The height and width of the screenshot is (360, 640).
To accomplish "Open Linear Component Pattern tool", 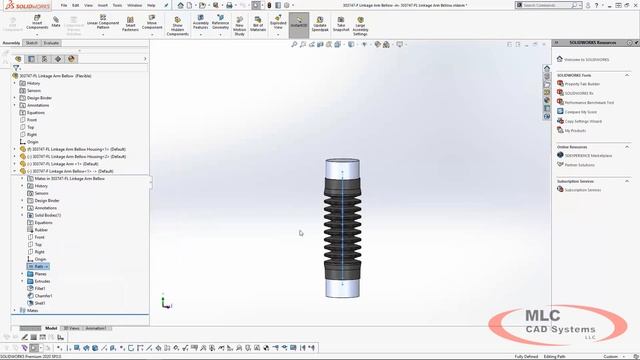I will 103,22.
